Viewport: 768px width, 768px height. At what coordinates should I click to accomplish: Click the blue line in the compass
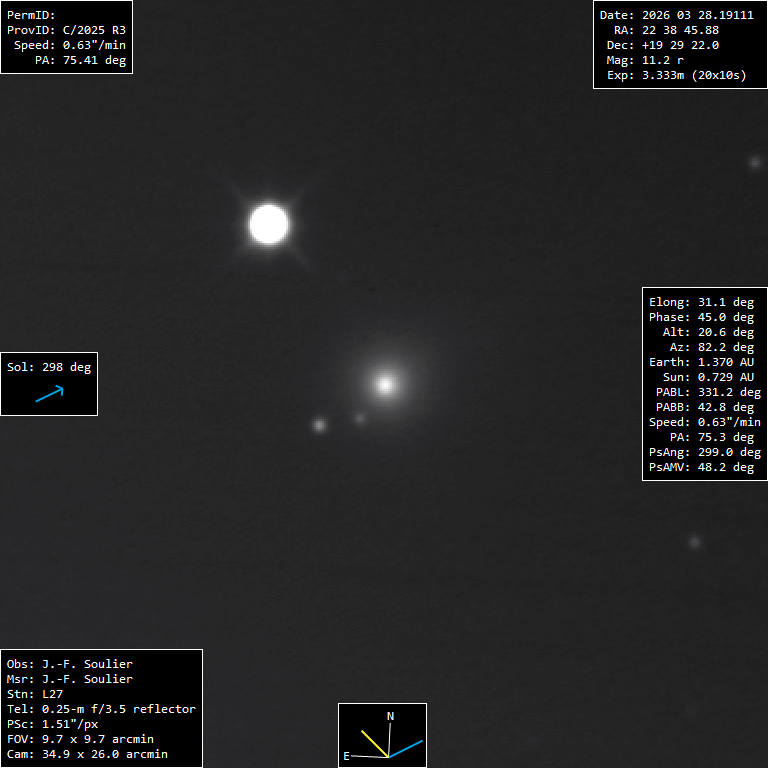coord(407,748)
